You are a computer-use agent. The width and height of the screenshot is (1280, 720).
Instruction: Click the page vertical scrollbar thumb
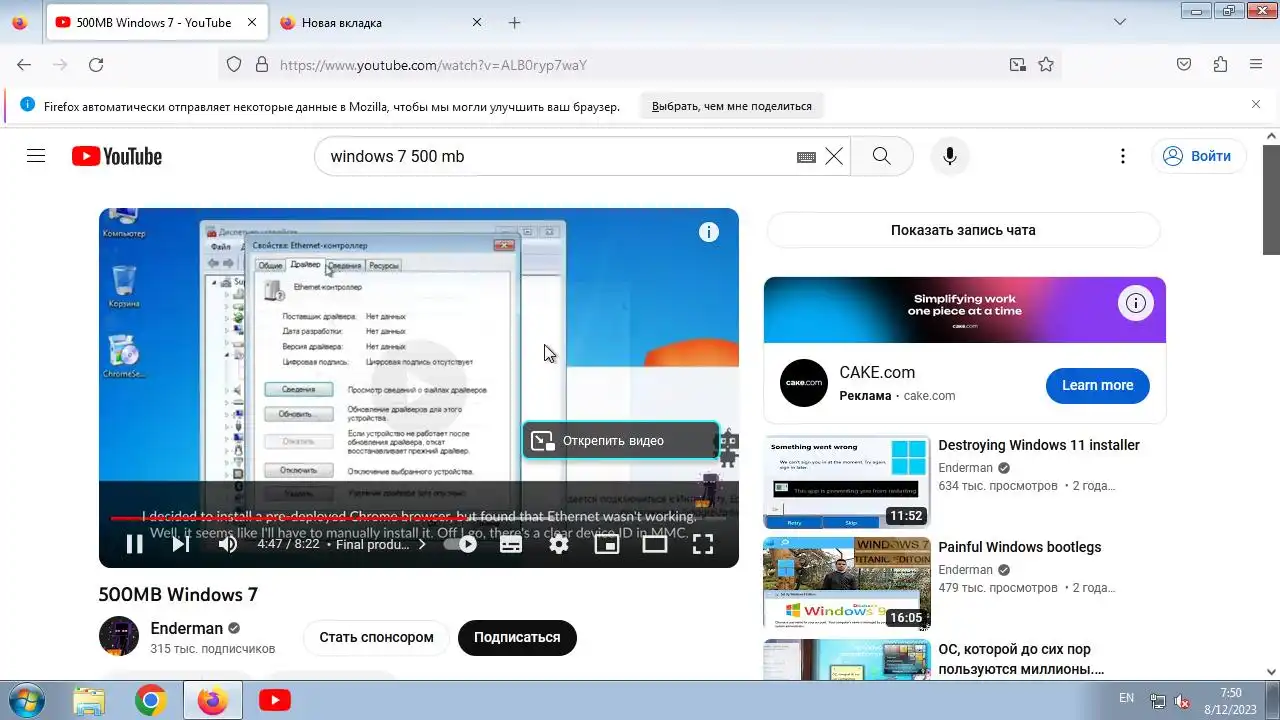tap(1271, 200)
